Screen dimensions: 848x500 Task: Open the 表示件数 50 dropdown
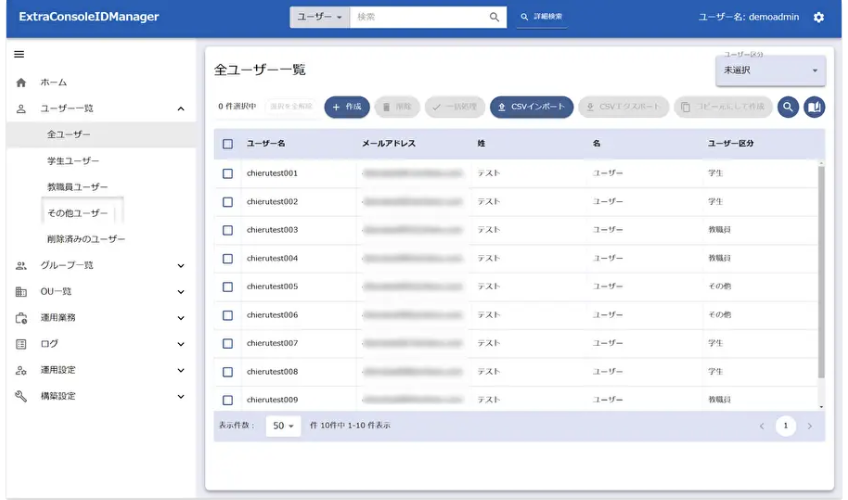[x=283, y=426]
